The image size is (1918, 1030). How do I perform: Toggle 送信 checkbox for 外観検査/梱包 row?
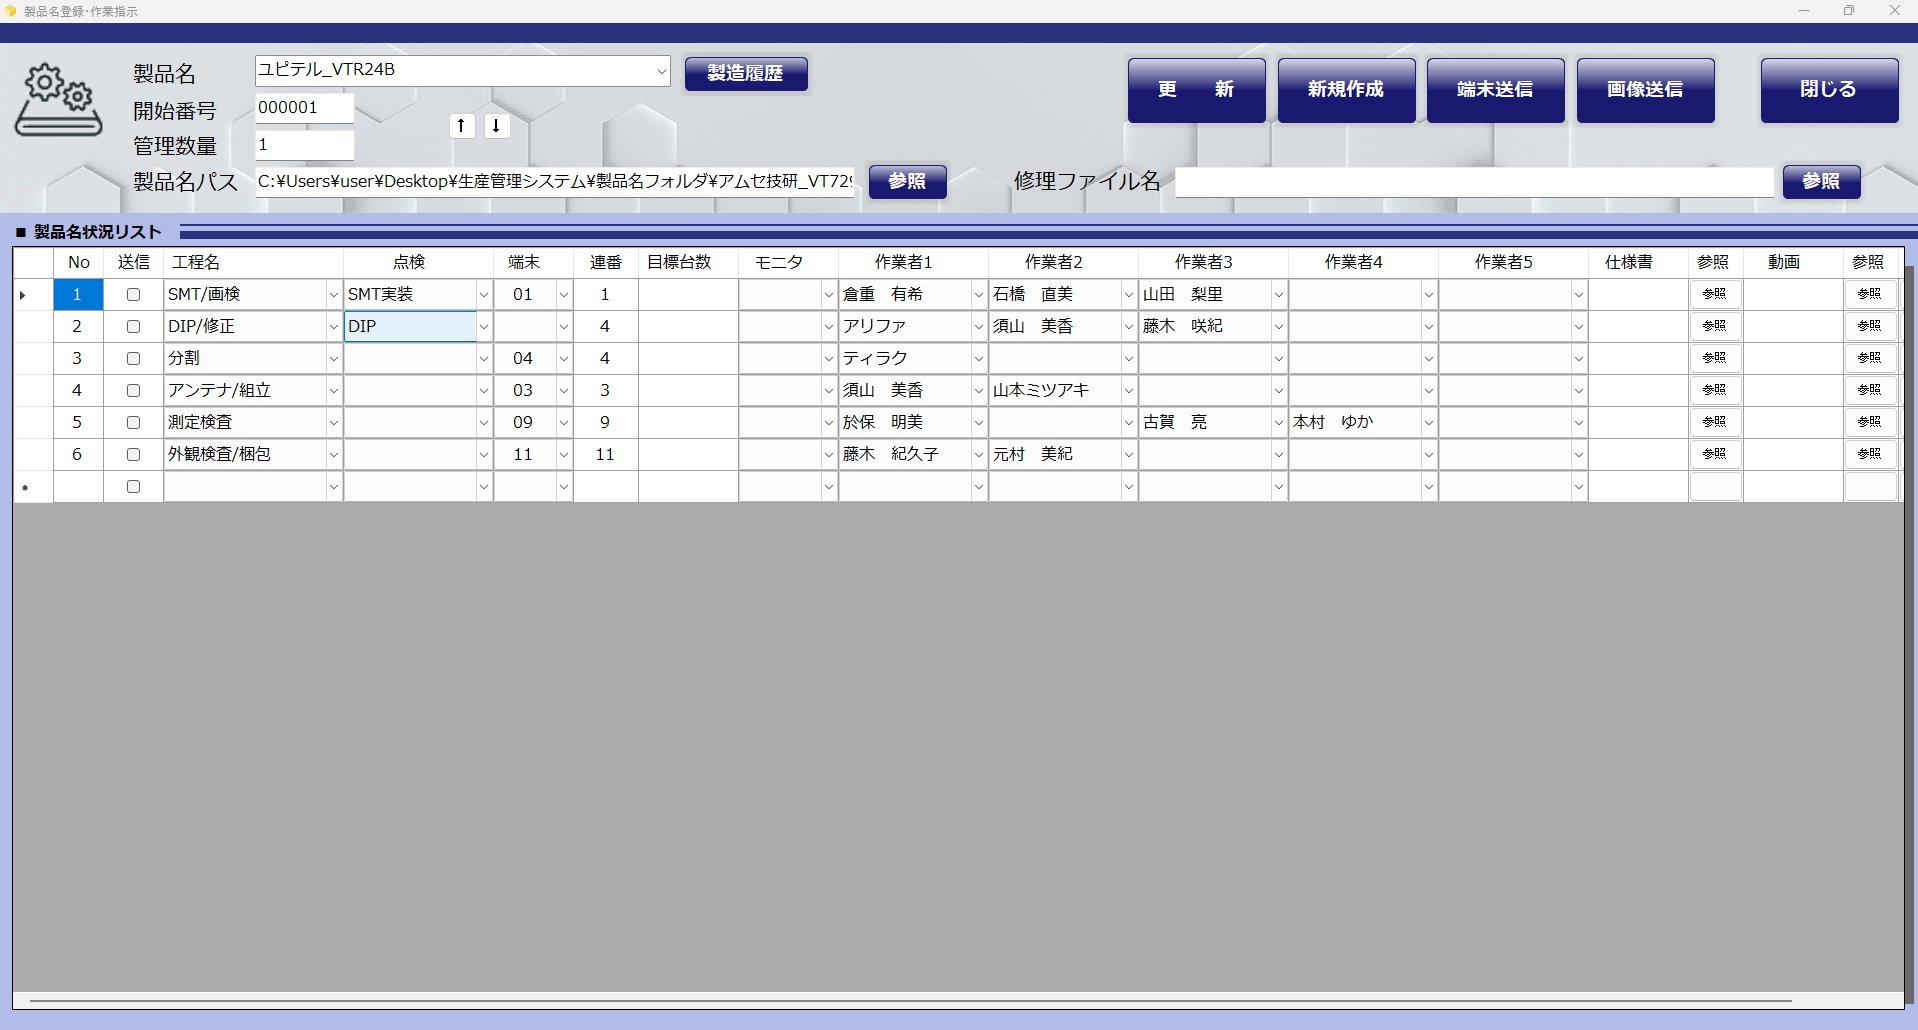click(133, 455)
